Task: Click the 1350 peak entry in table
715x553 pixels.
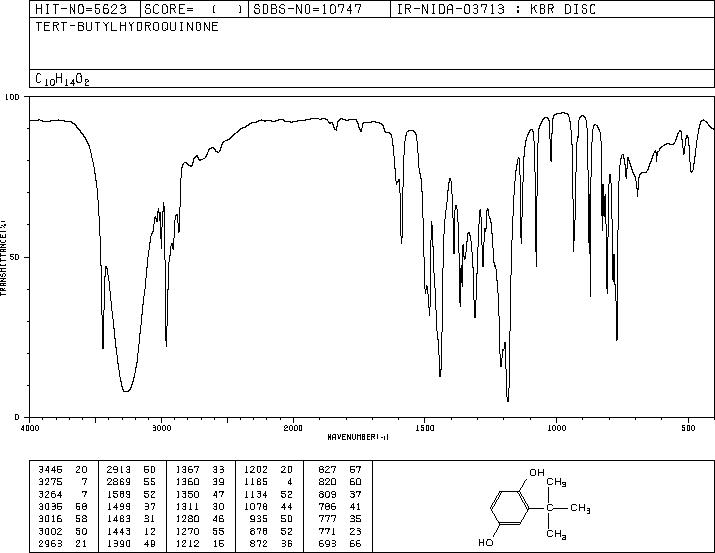Action: [200, 494]
